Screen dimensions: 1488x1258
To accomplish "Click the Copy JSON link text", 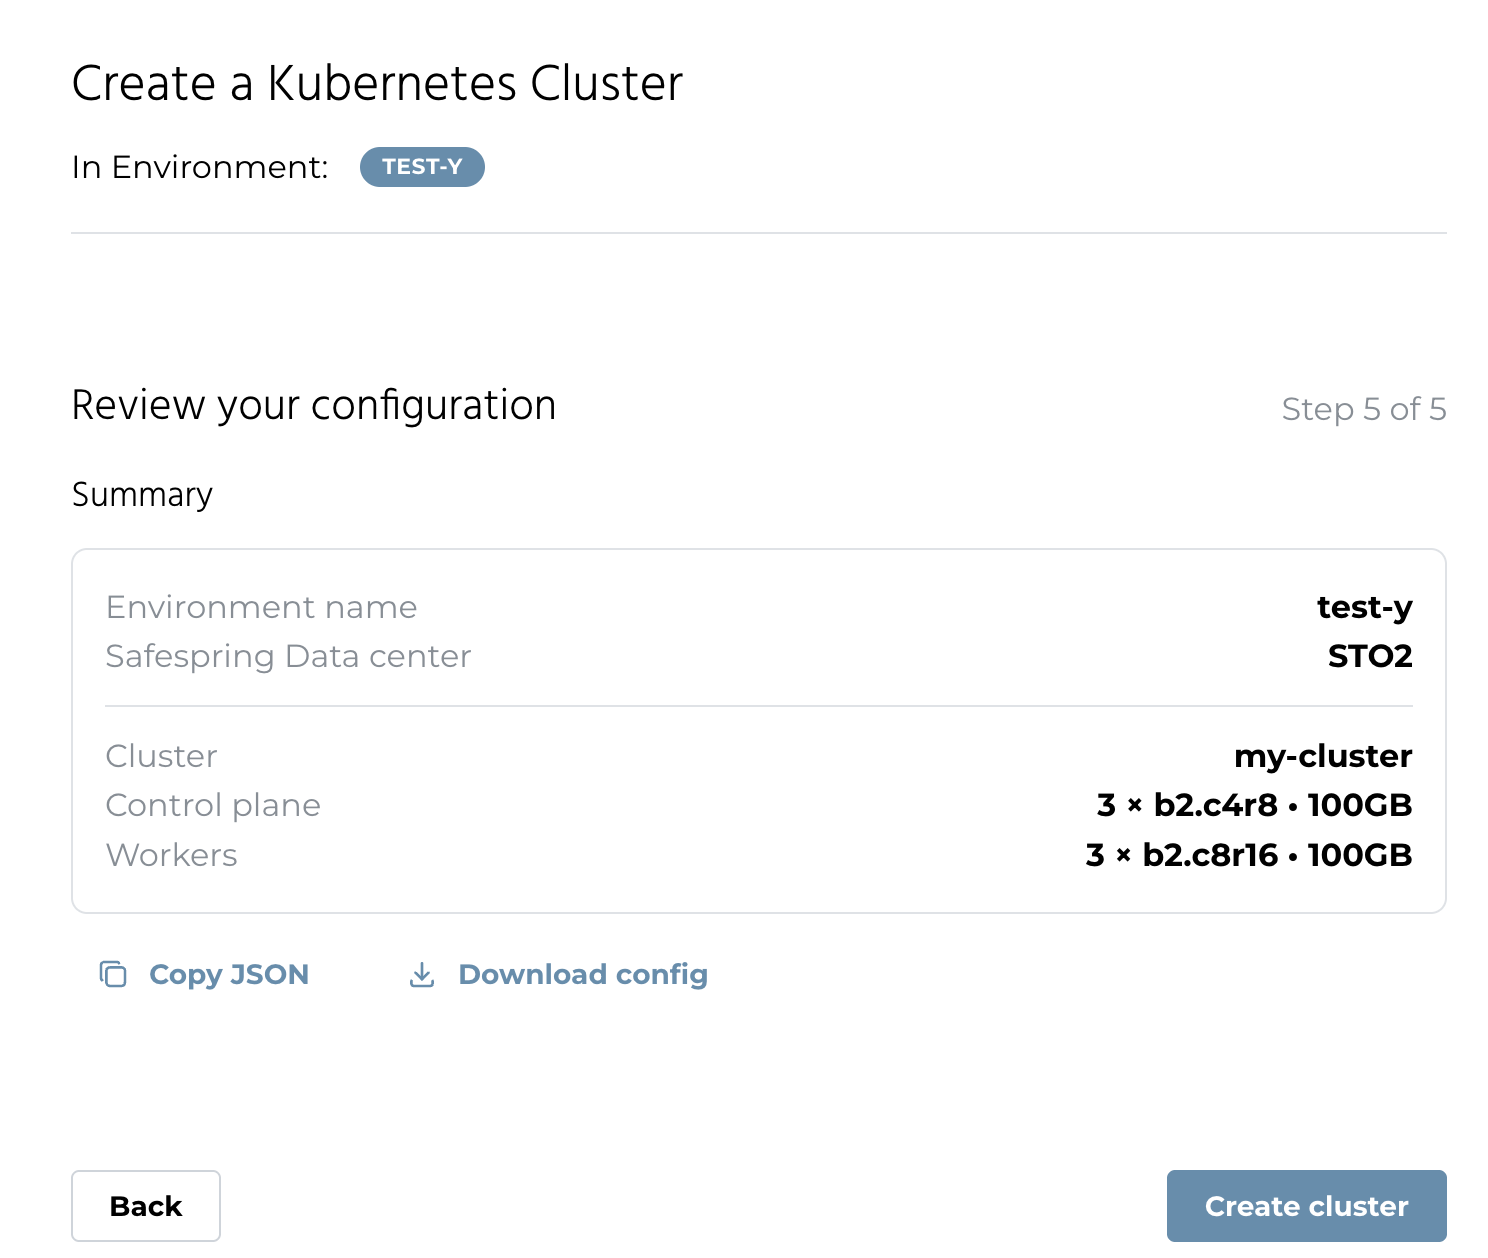I will pos(229,974).
